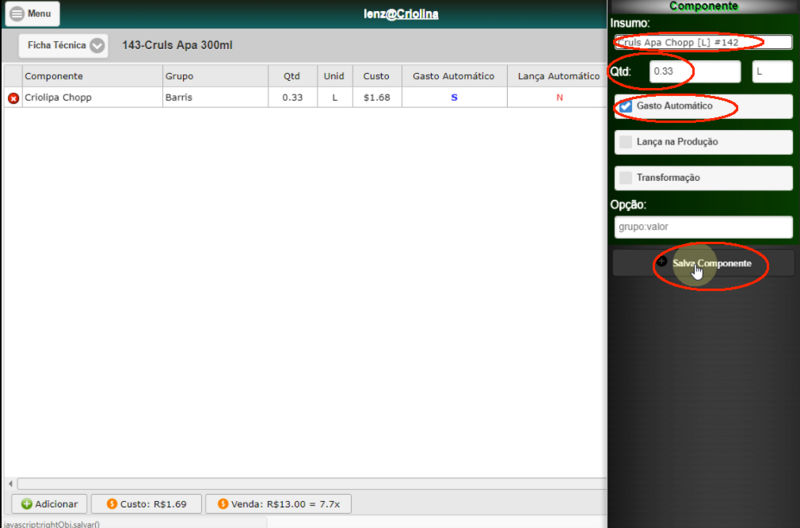
Task: Enable the Lança na Produção checkbox
Action: (626, 142)
